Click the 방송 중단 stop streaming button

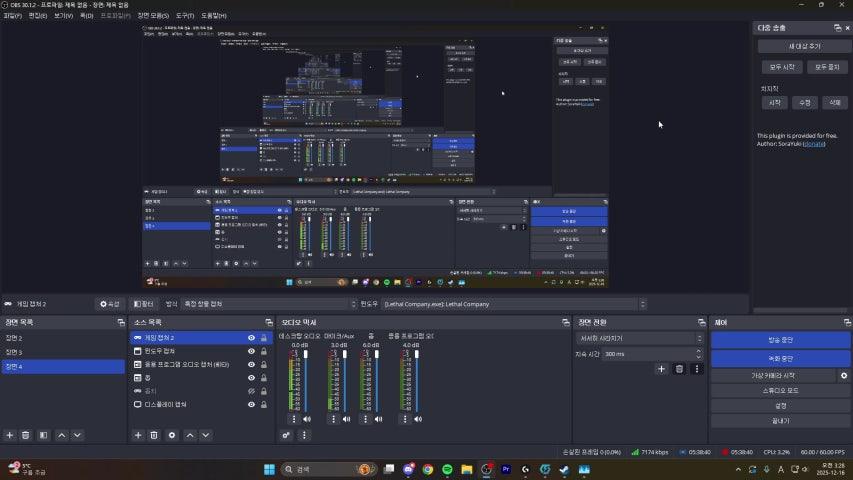(x=780, y=340)
